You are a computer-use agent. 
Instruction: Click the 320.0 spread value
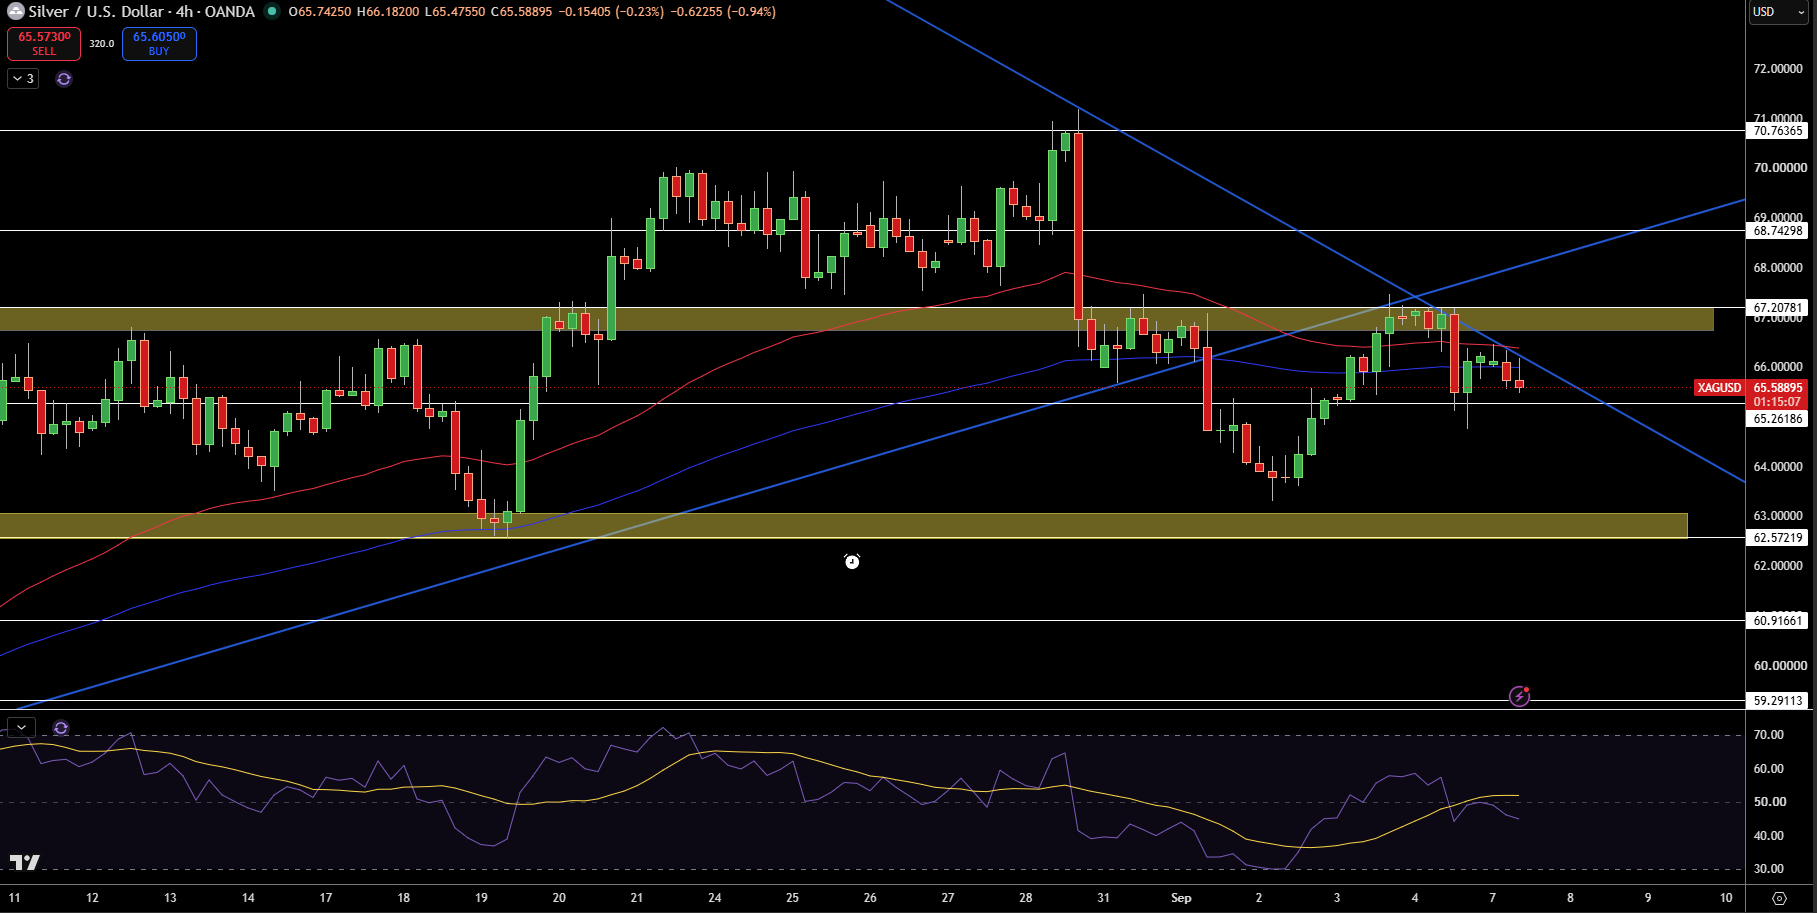102,44
